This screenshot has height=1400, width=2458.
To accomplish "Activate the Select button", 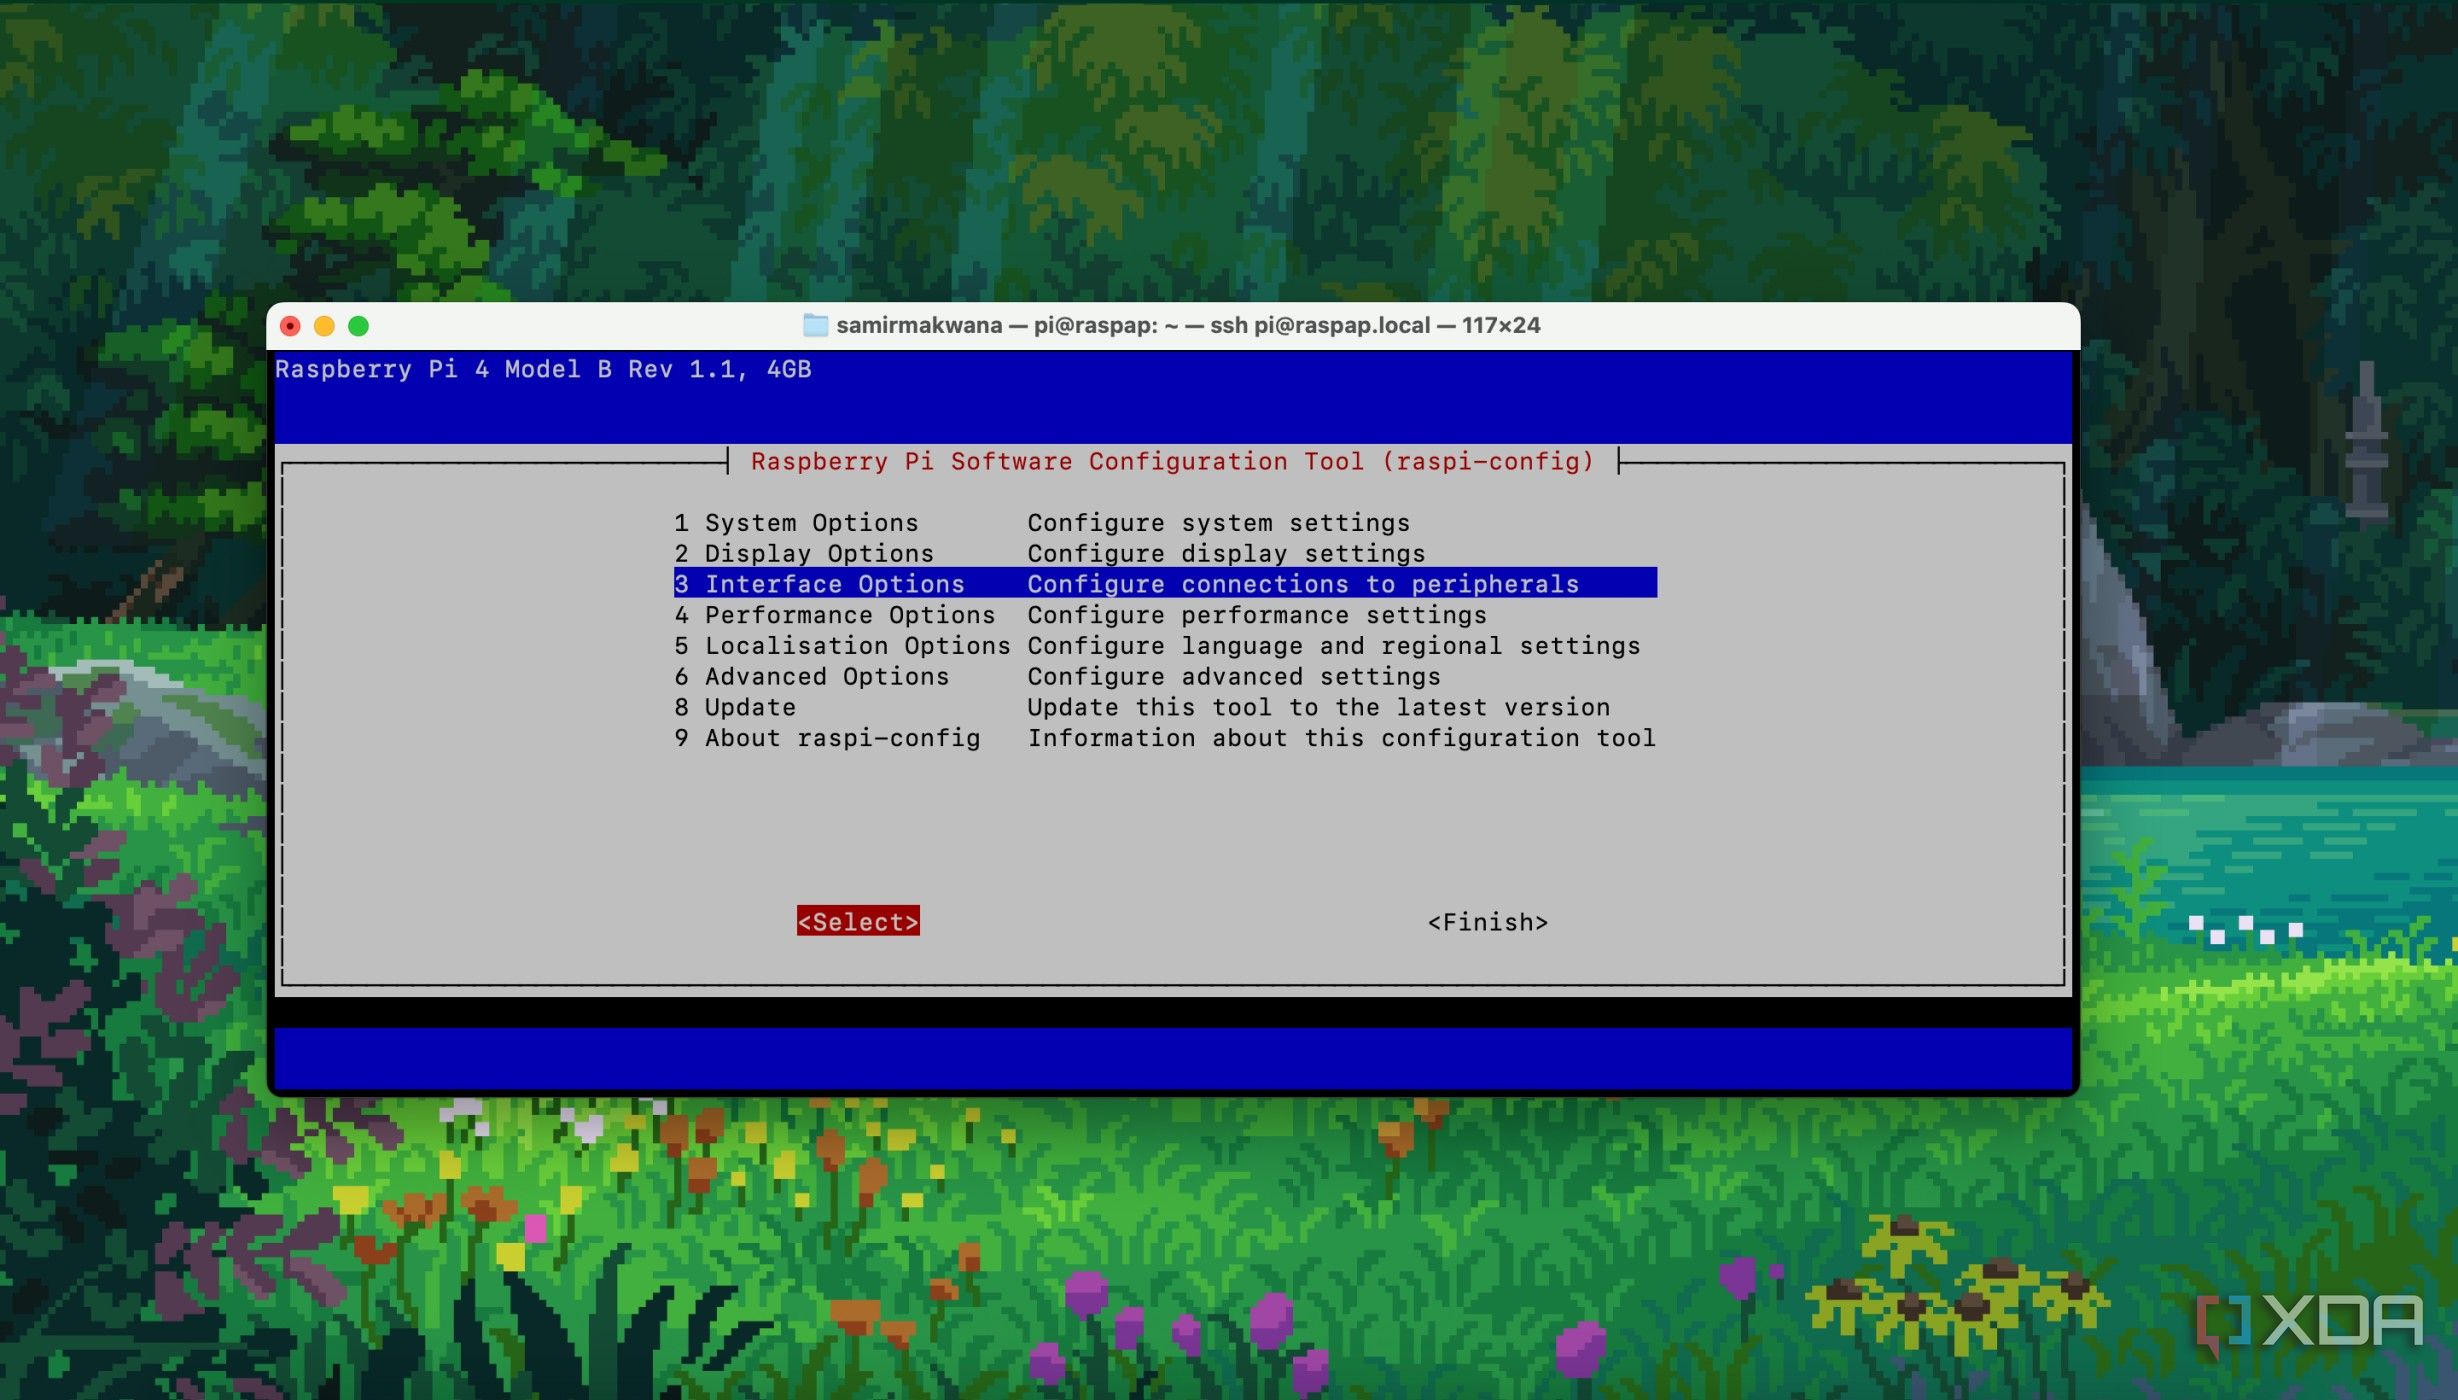I will 858,921.
